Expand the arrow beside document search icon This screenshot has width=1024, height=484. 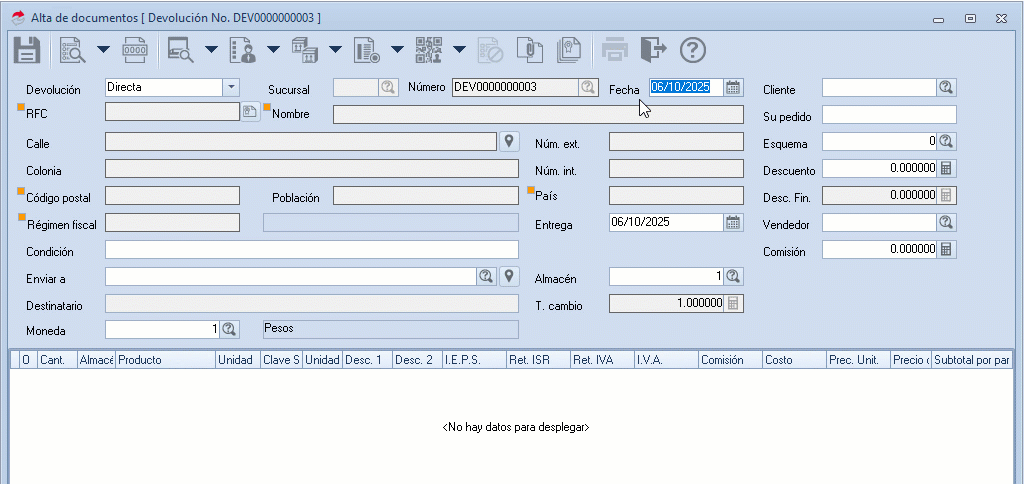pyautogui.click(x=103, y=49)
